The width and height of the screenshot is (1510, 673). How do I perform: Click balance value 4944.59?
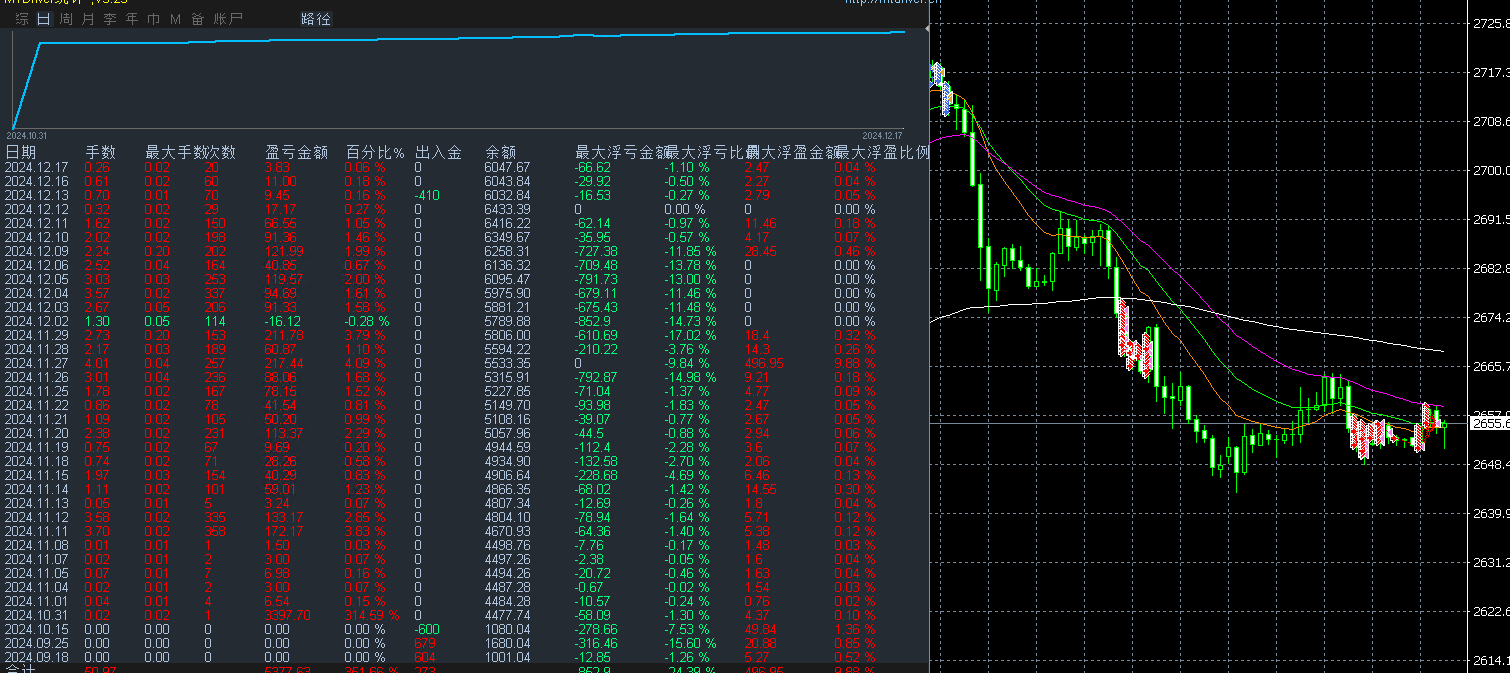[x=508, y=447]
